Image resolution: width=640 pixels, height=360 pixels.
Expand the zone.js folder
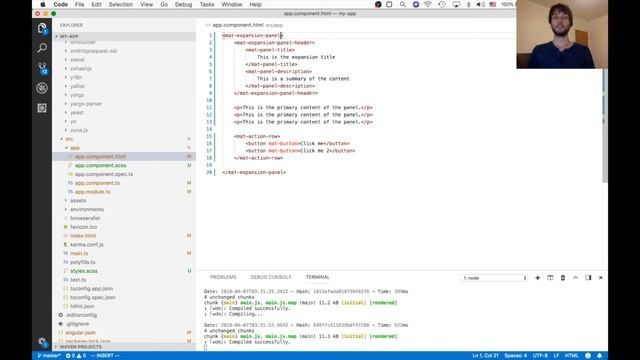(79, 130)
